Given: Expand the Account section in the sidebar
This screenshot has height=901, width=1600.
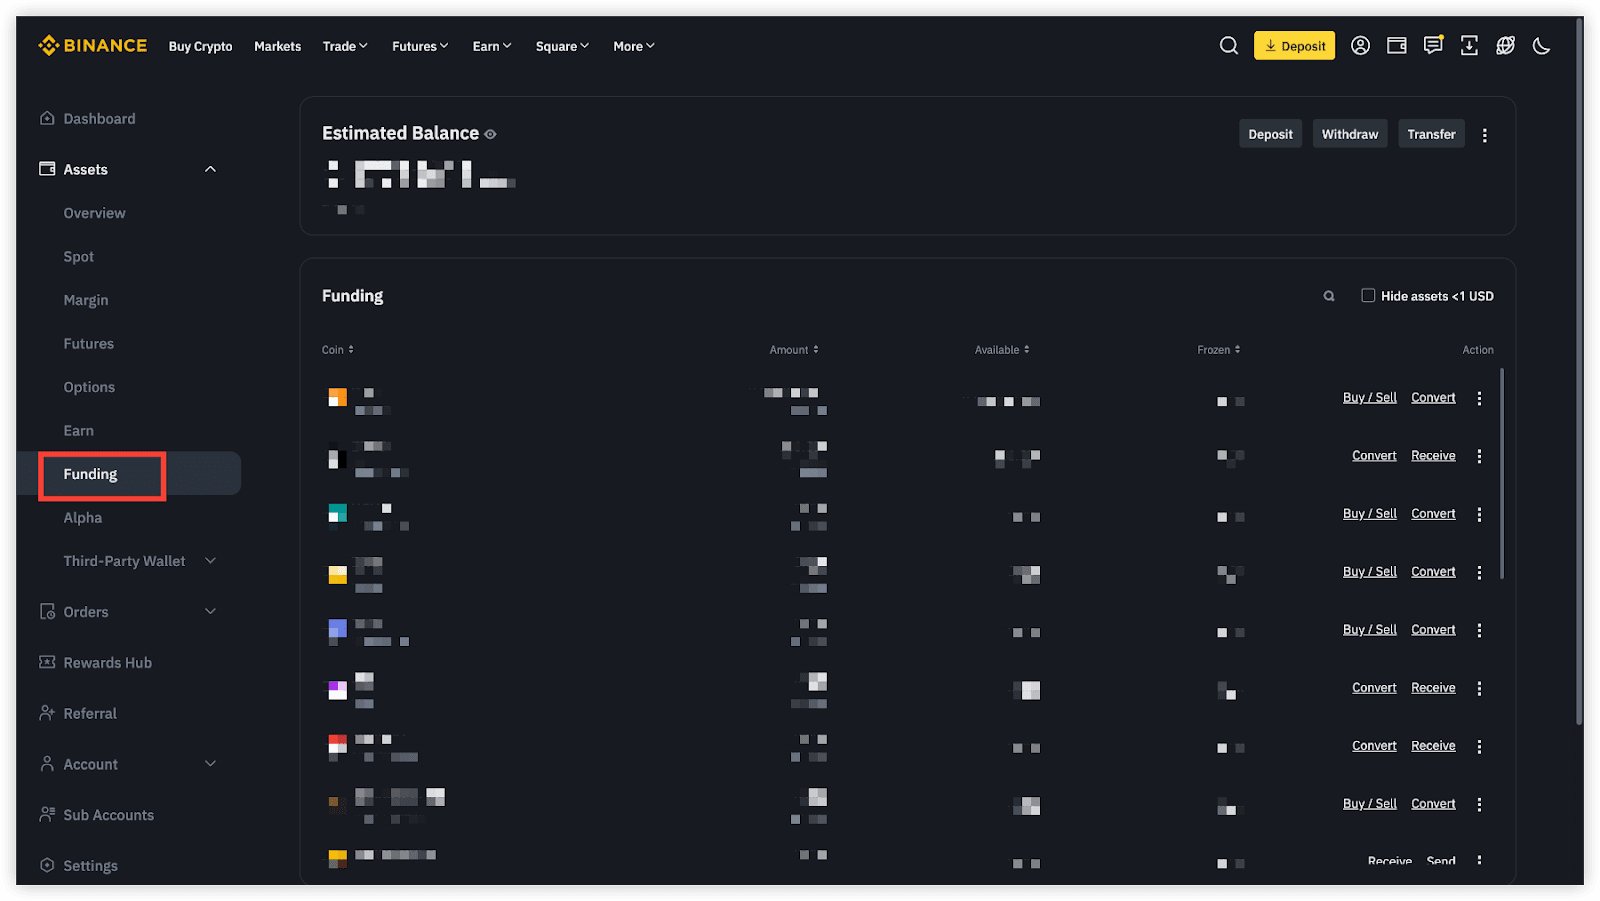Looking at the screenshot, I should [x=210, y=764].
